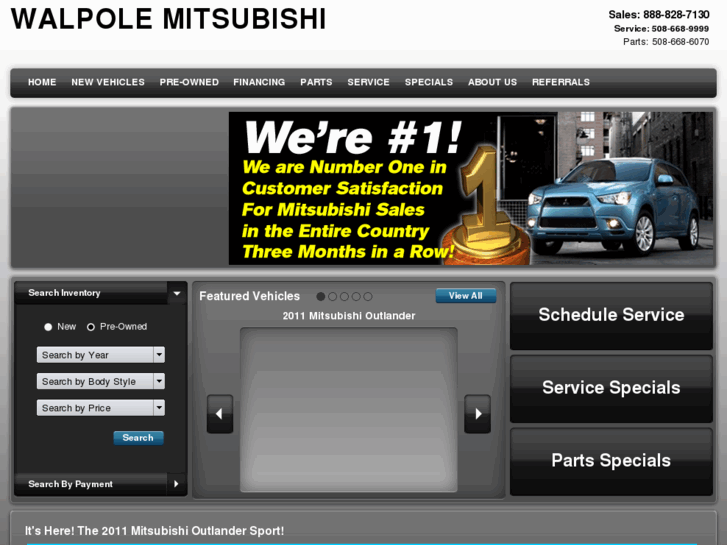Click the blue Search button
The height and width of the screenshot is (545, 727).
pyautogui.click(x=138, y=438)
